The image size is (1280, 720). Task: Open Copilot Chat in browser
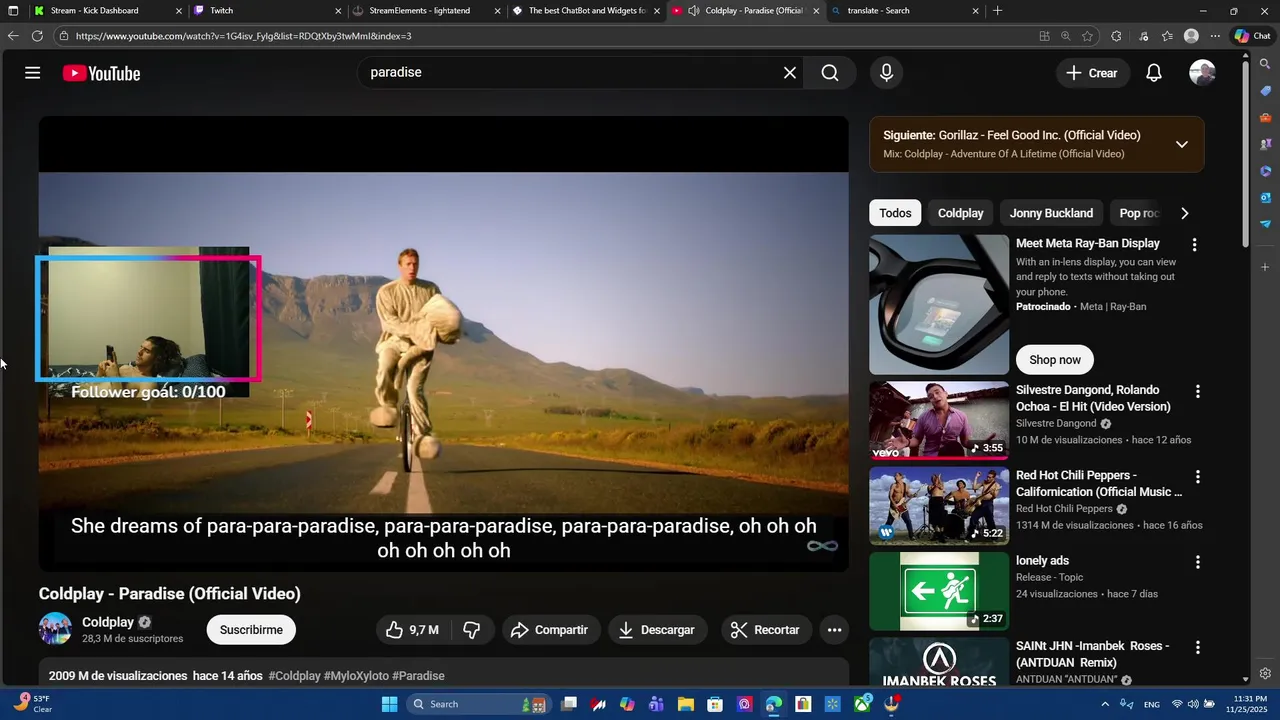point(1252,36)
